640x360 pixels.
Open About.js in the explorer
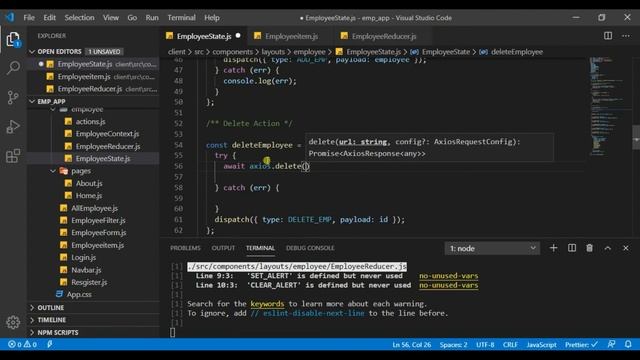(89, 183)
